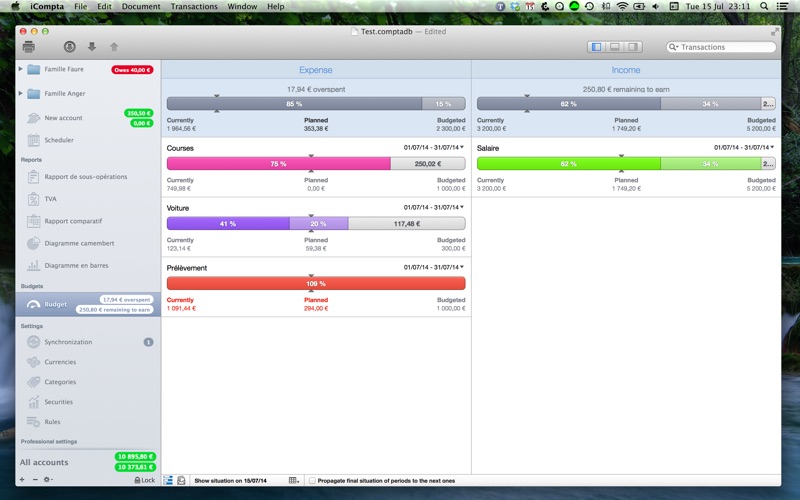The height and width of the screenshot is (500, 800).
Task: Click the up arrow toolbar icon
Action: pos(114,47)
